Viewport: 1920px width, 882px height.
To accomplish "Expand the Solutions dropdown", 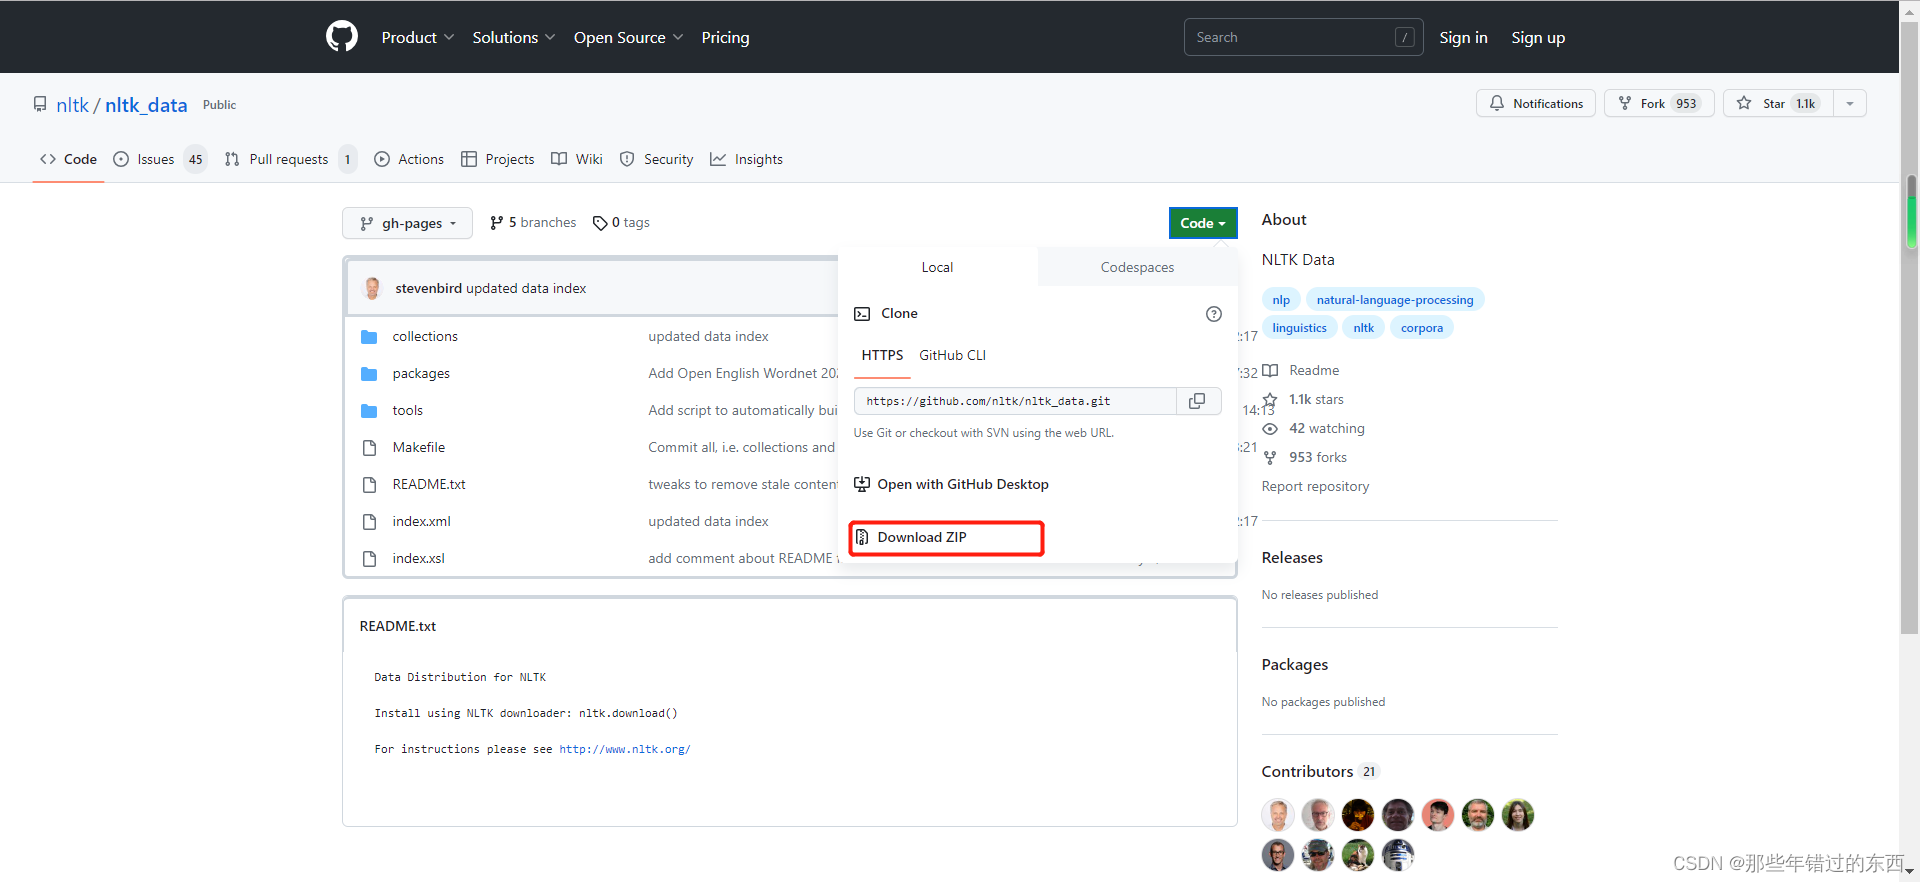I will click(x=514, y=37).
